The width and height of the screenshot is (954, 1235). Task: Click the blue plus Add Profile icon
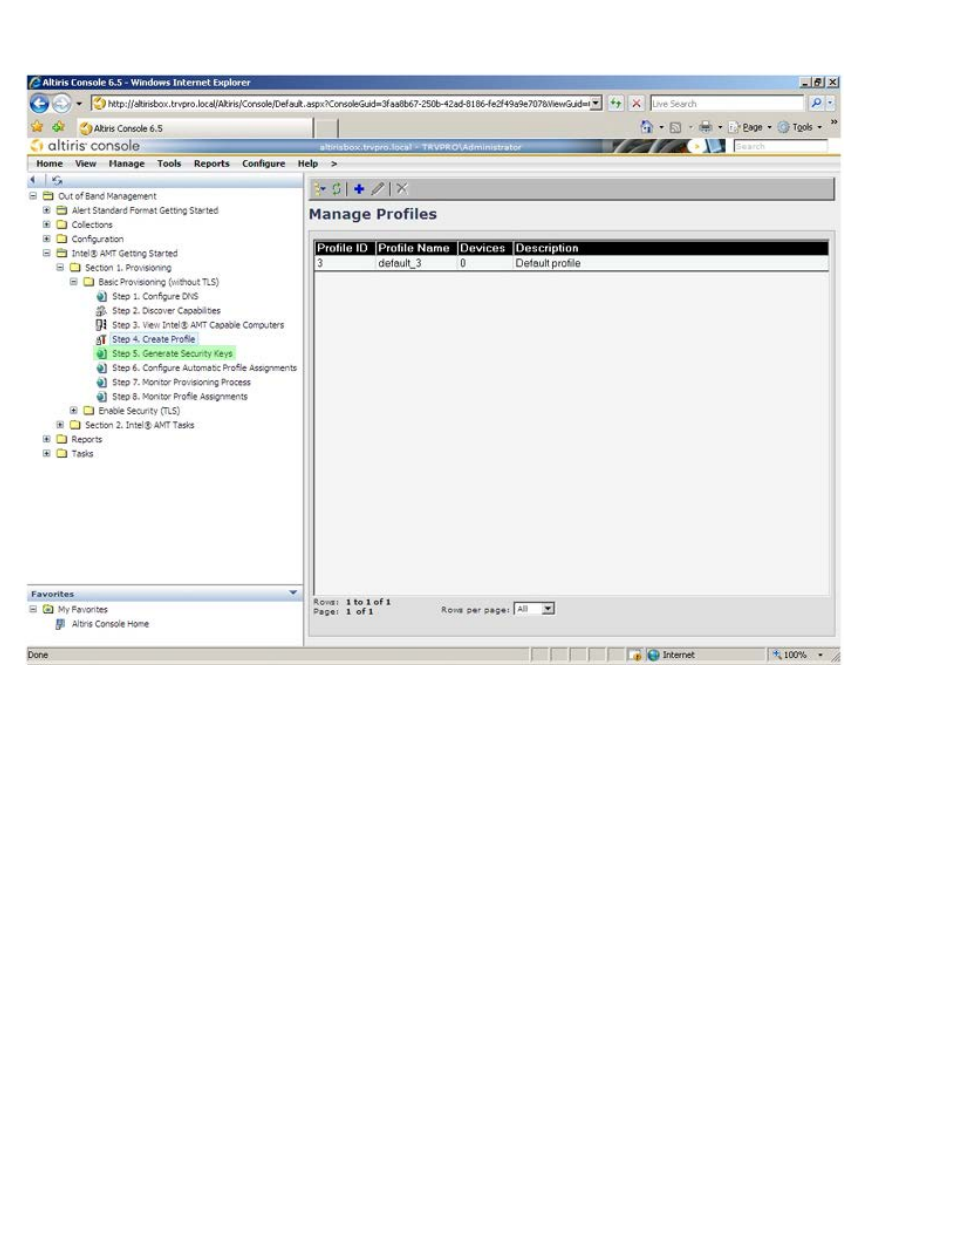(359, 189)
